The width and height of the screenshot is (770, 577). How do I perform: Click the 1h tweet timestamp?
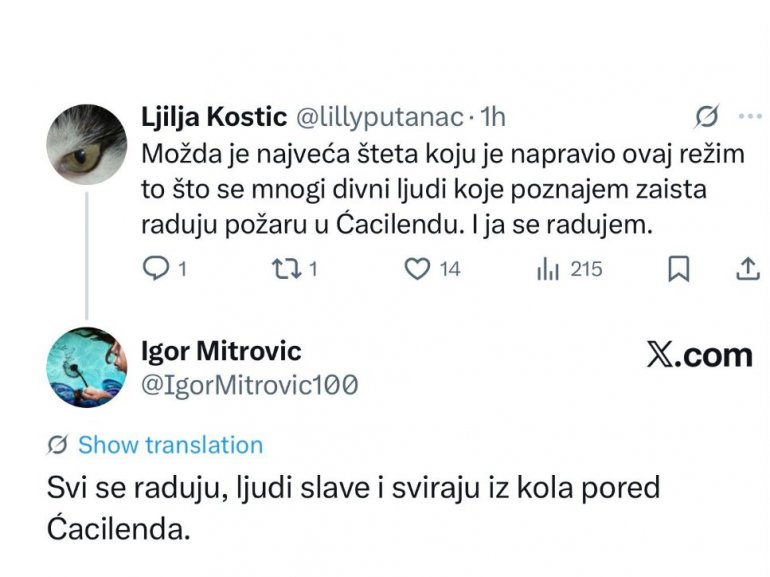point(493,118)
